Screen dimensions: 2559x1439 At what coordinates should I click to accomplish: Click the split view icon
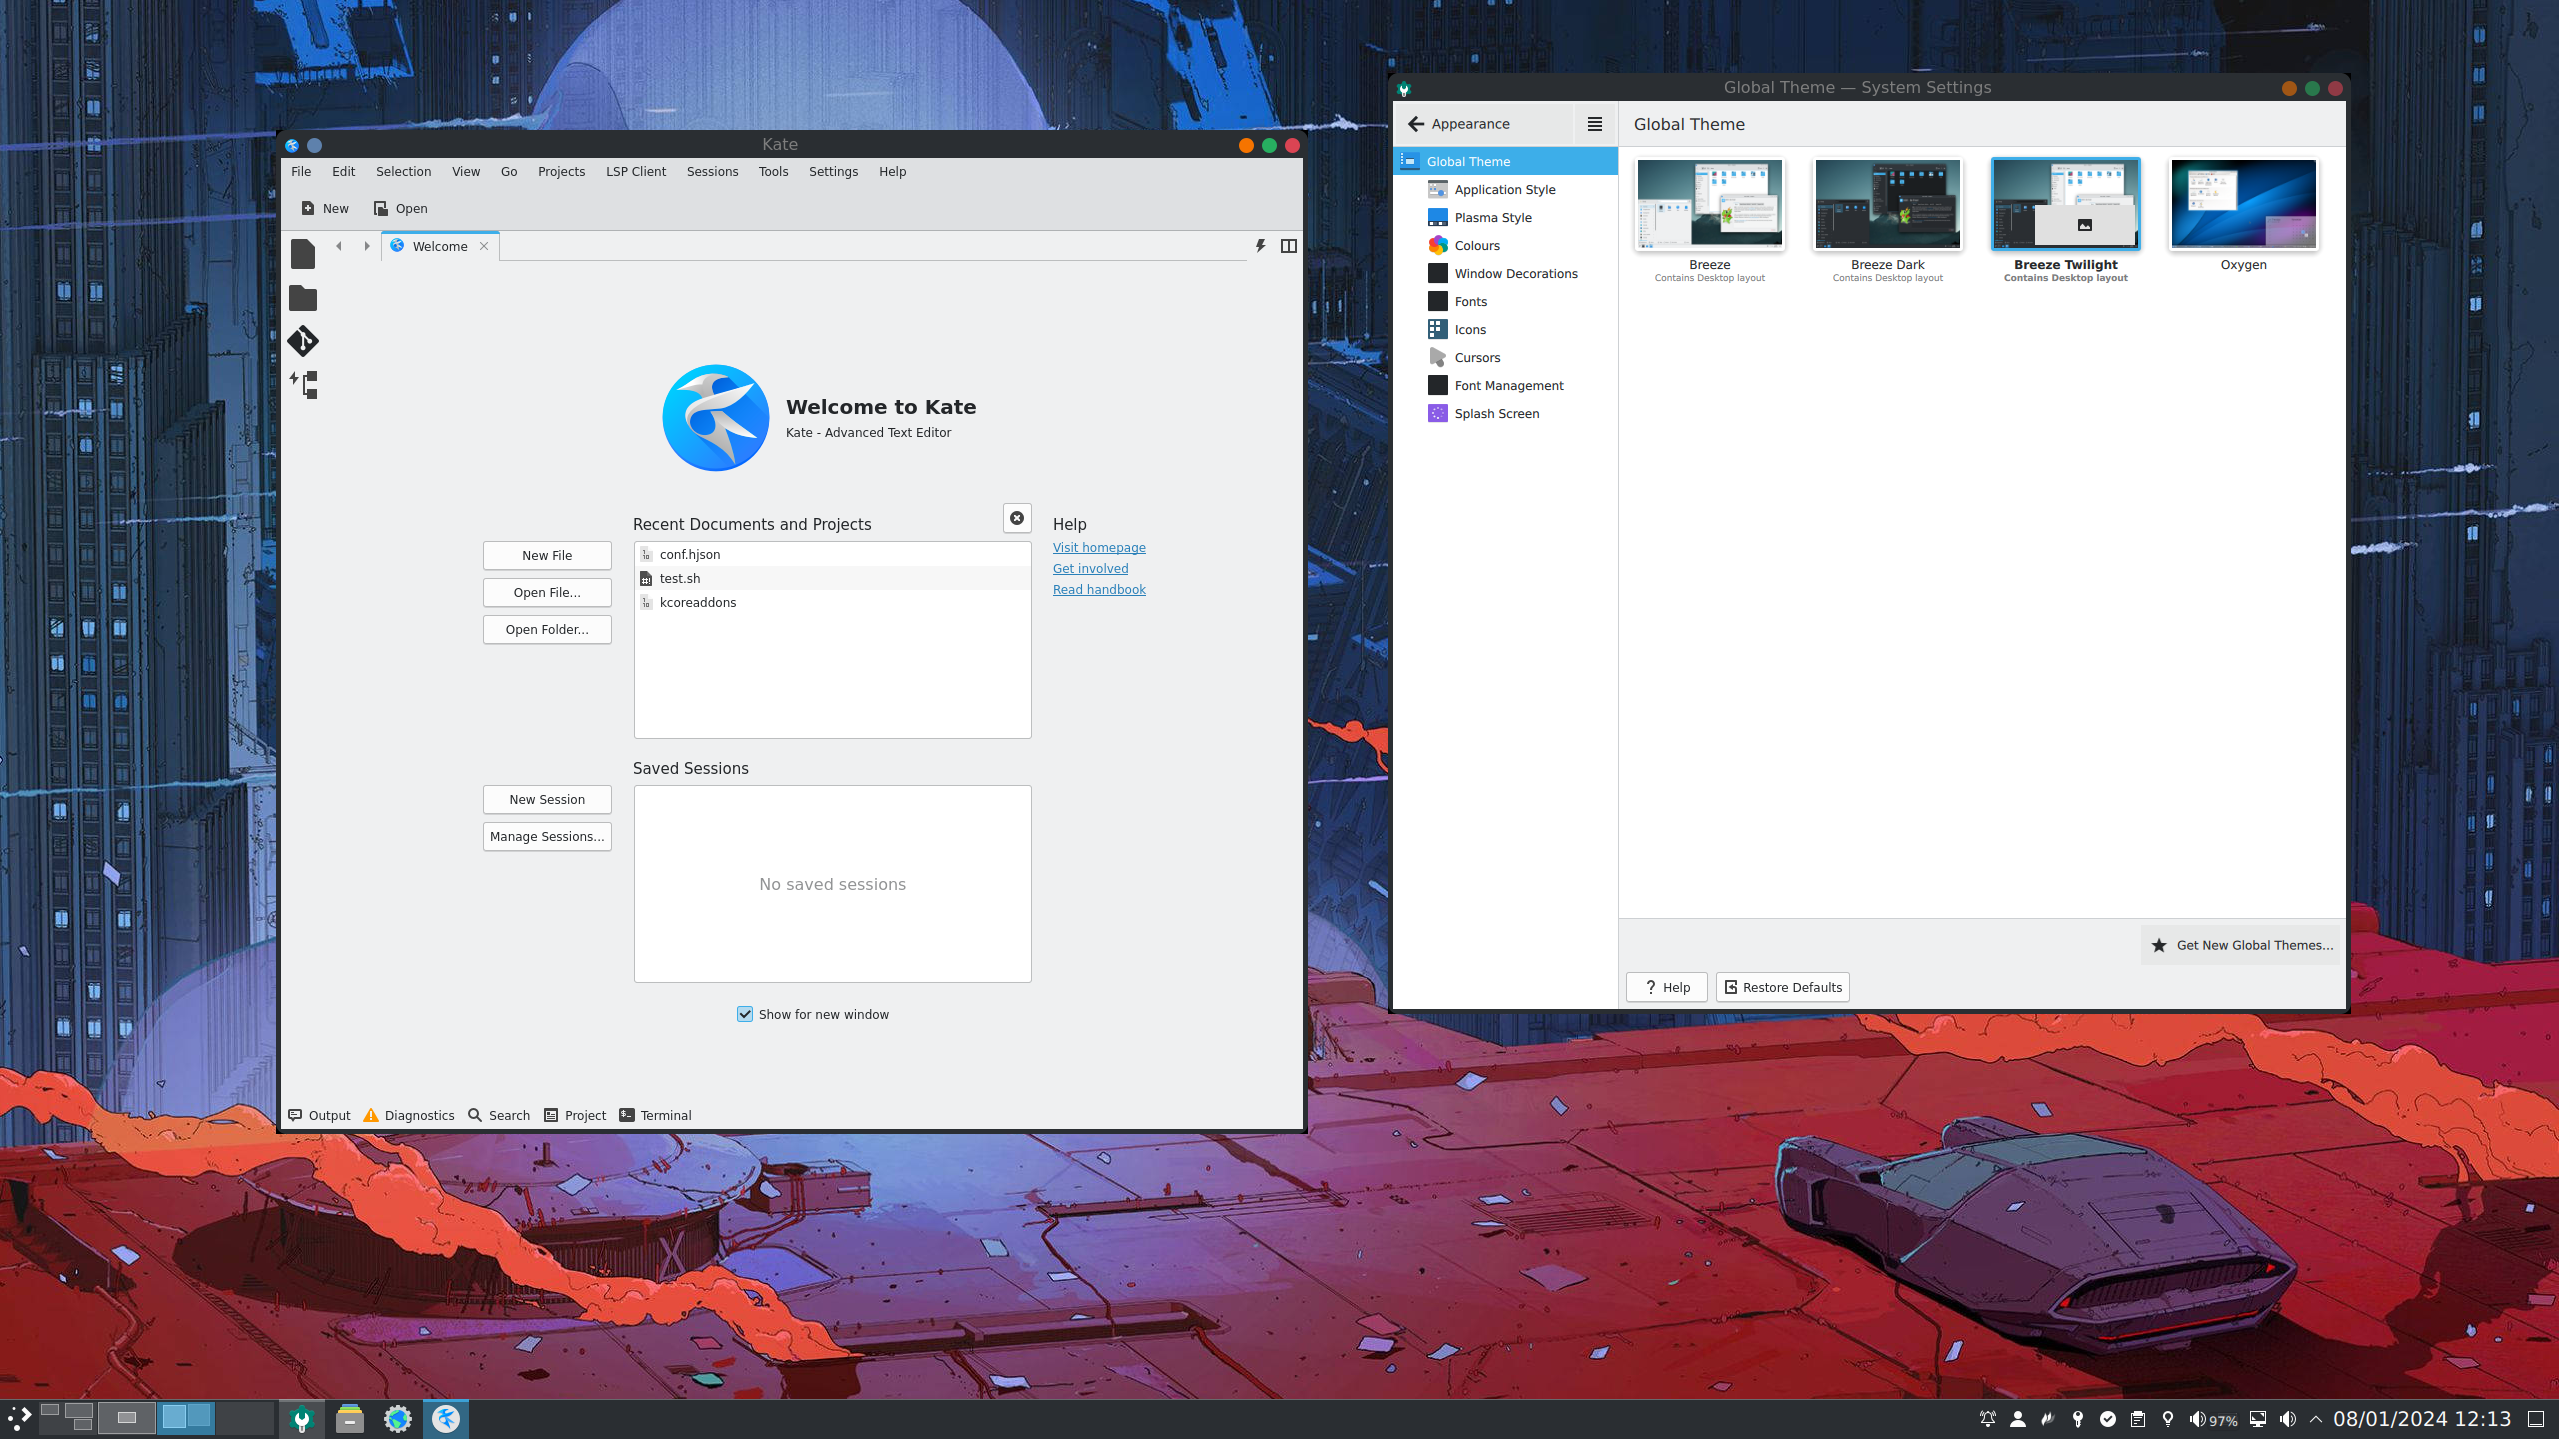click(x=1288, y=246)
